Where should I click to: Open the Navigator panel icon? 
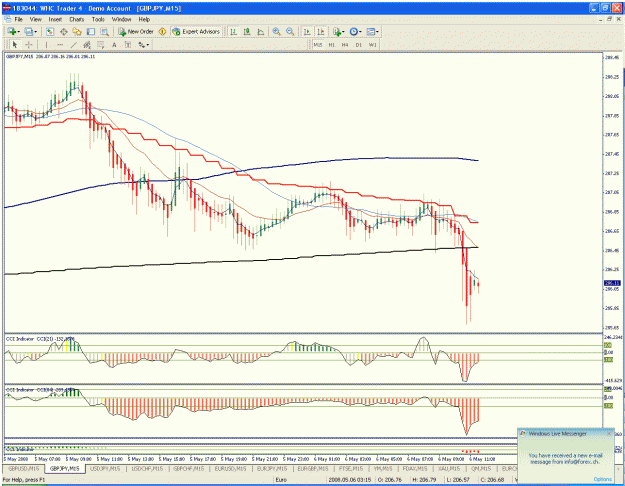77,31
